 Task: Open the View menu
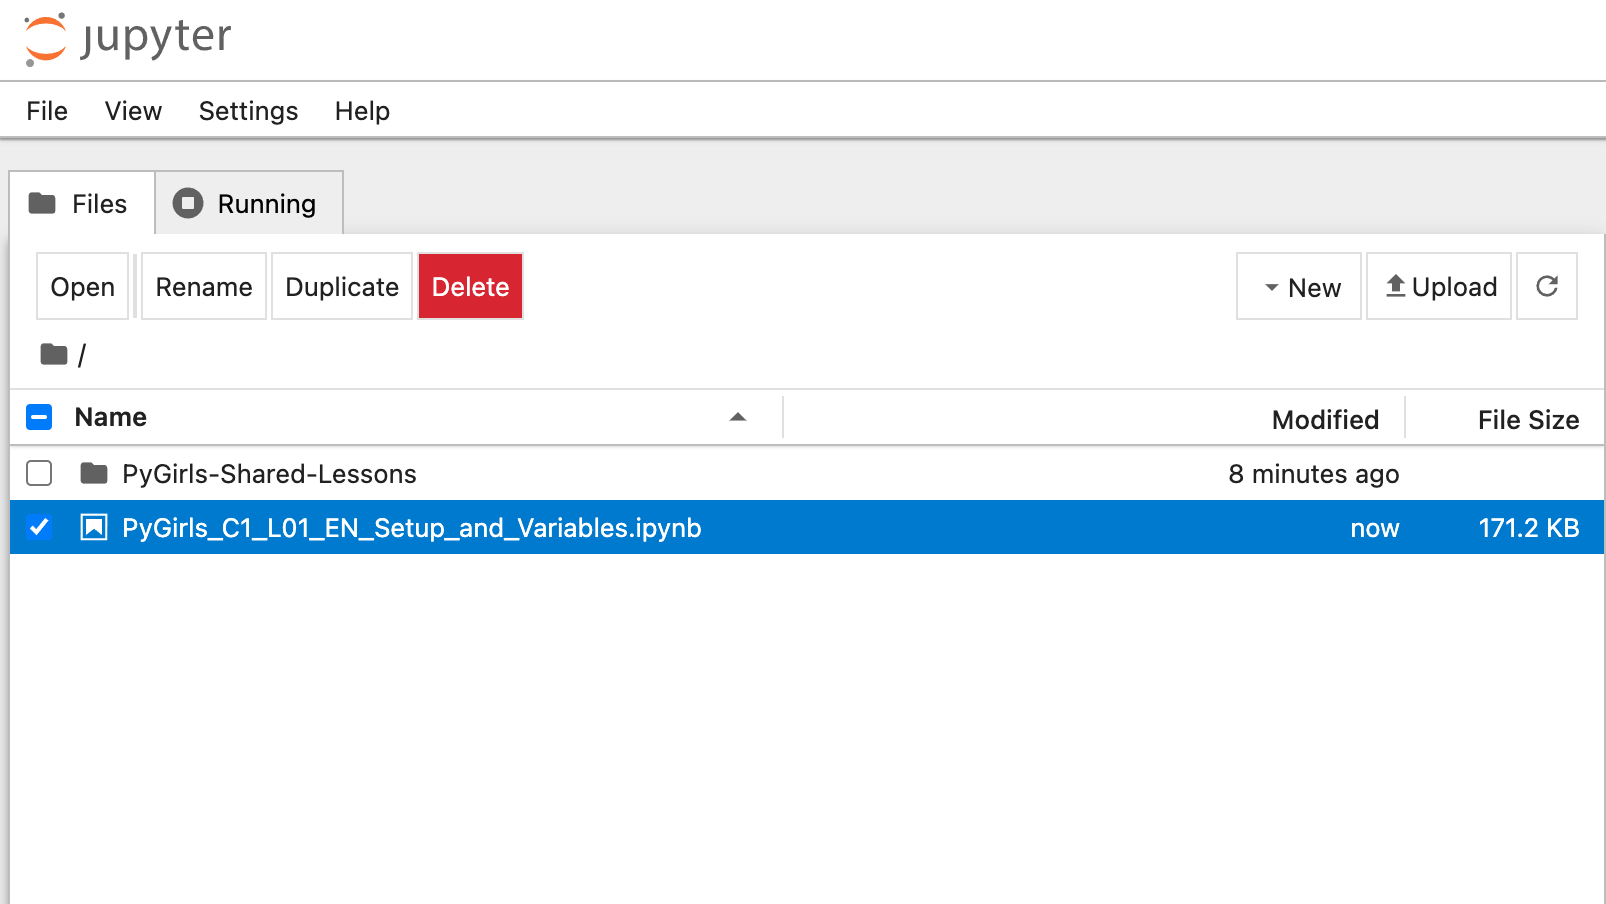(x=133, y=111)
